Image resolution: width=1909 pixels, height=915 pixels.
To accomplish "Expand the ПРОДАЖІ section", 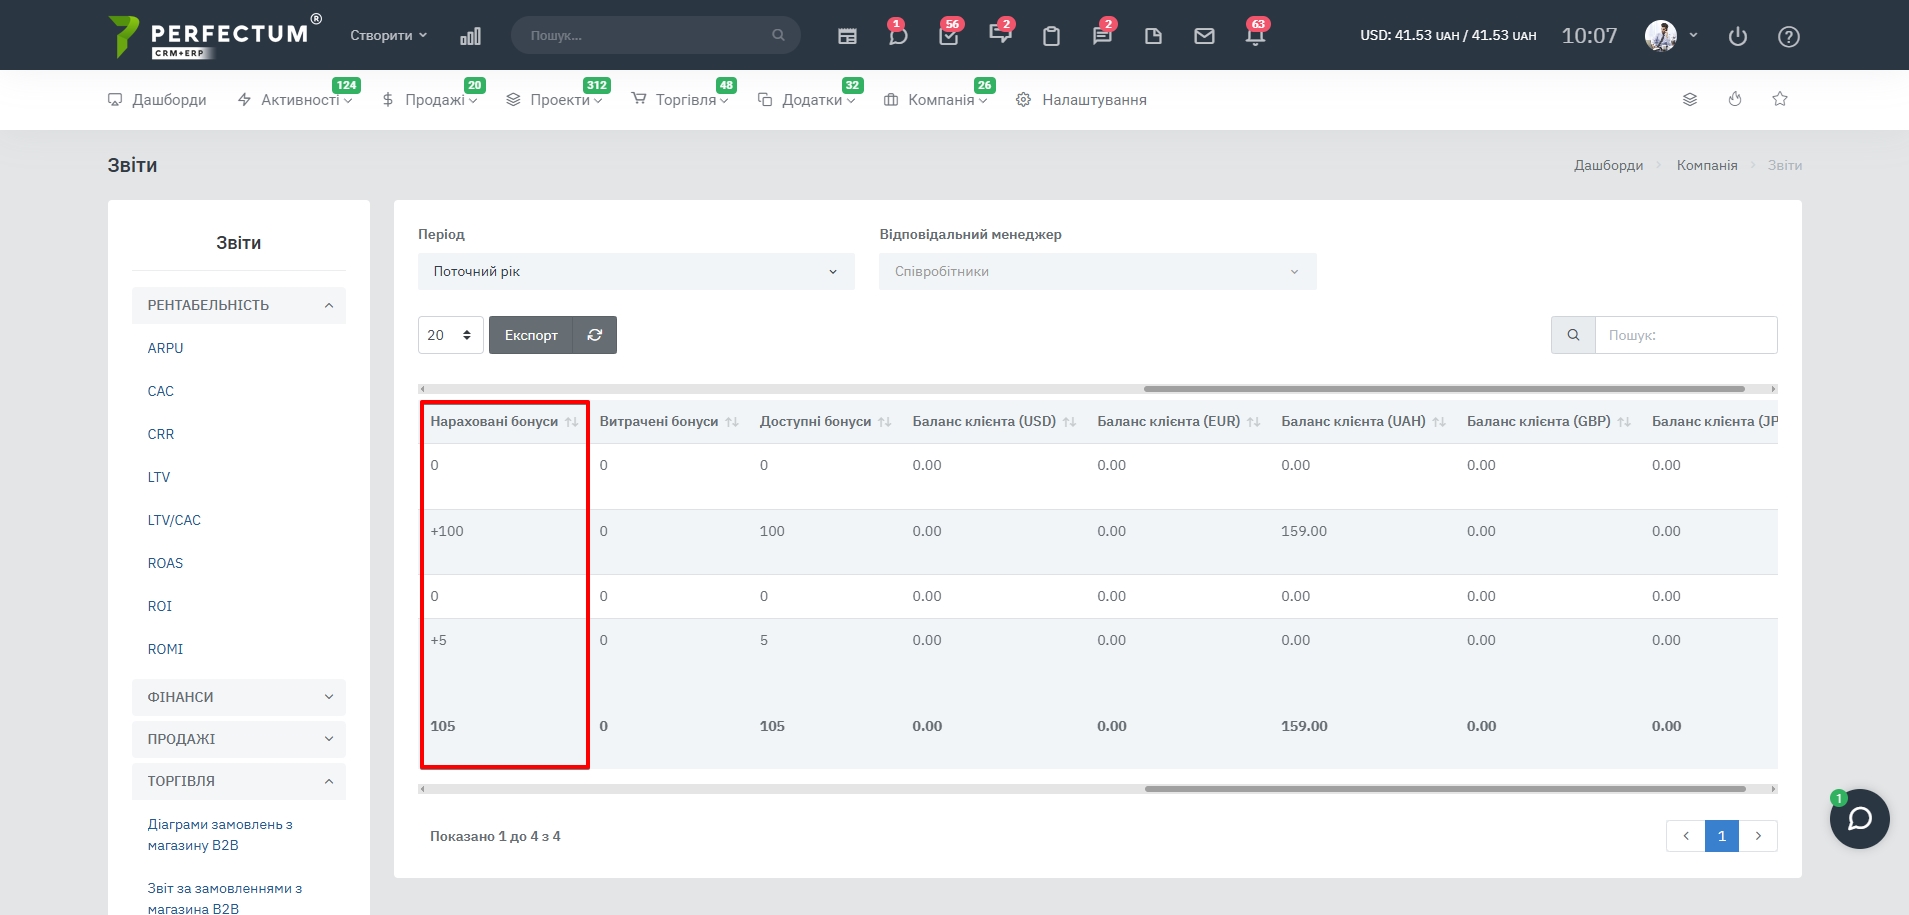I will click(x=239, y=739).
